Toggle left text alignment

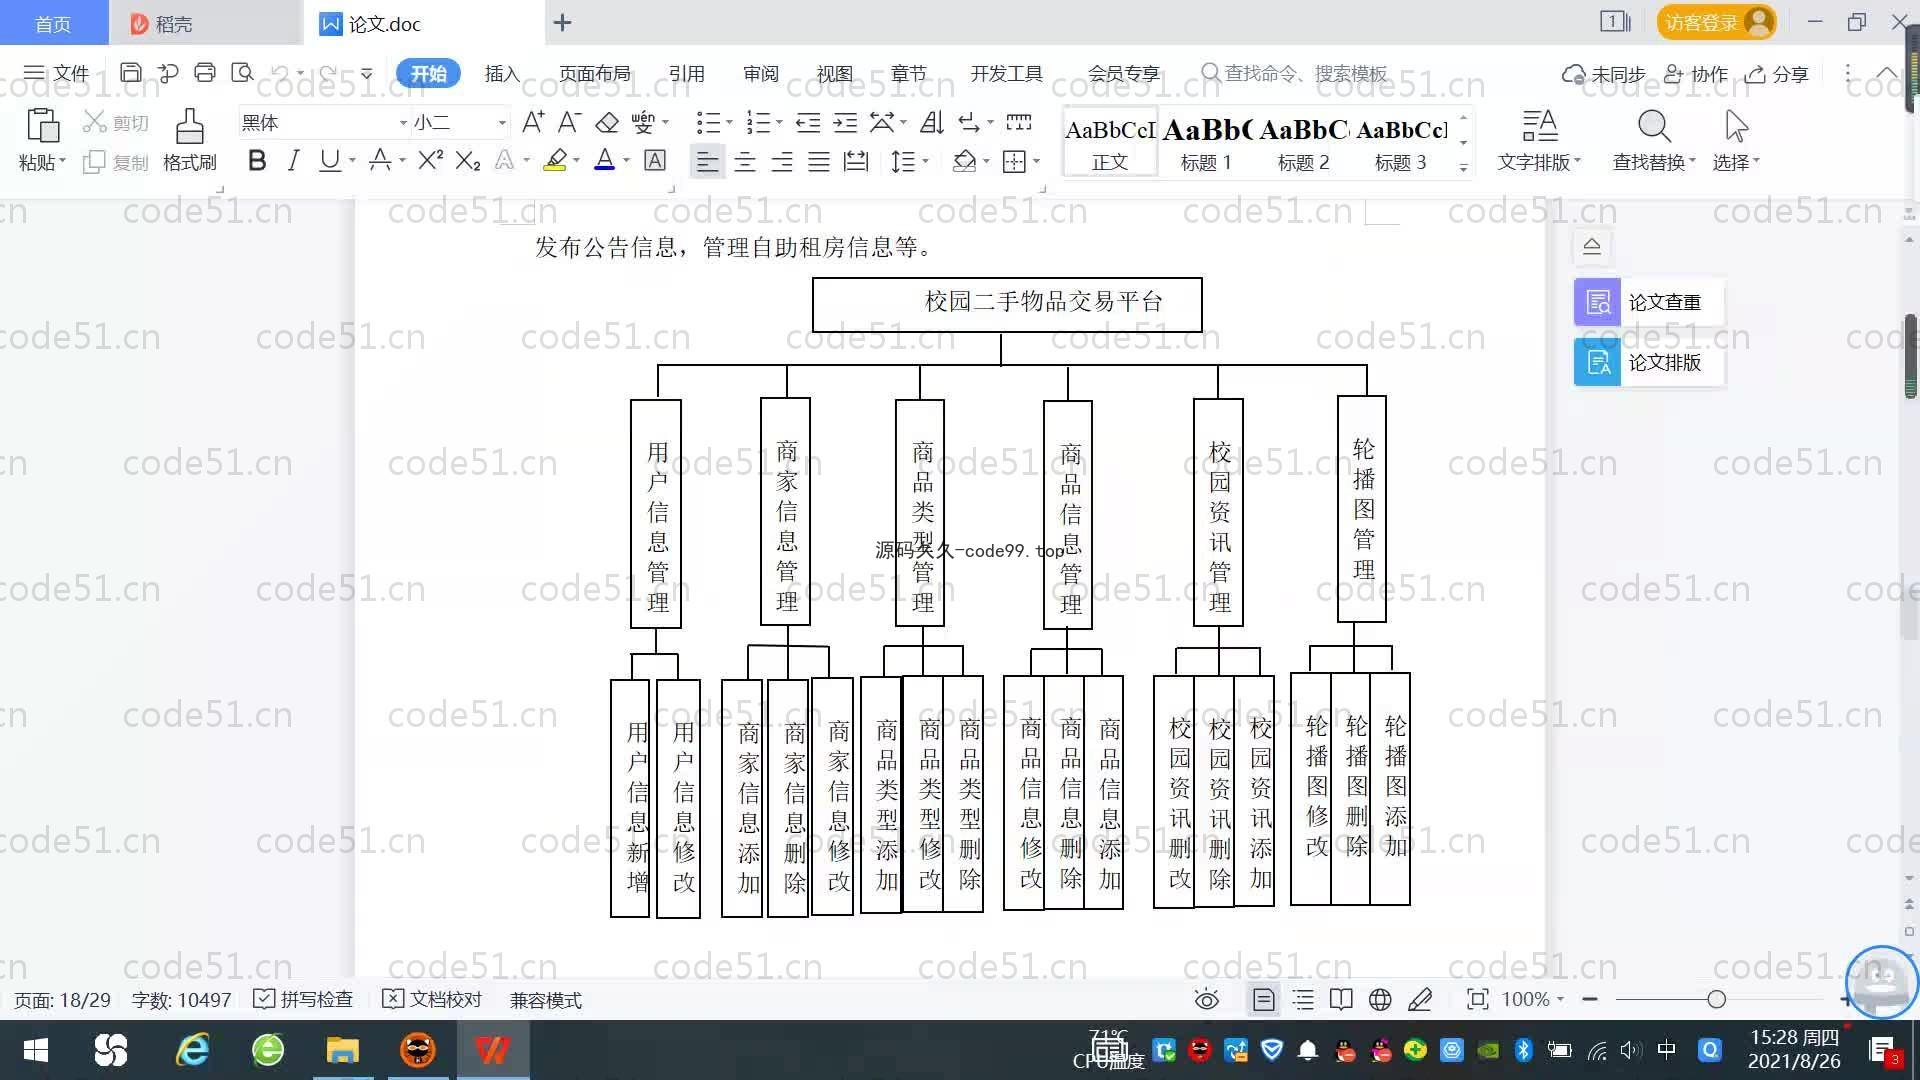[x=707, y=161]
